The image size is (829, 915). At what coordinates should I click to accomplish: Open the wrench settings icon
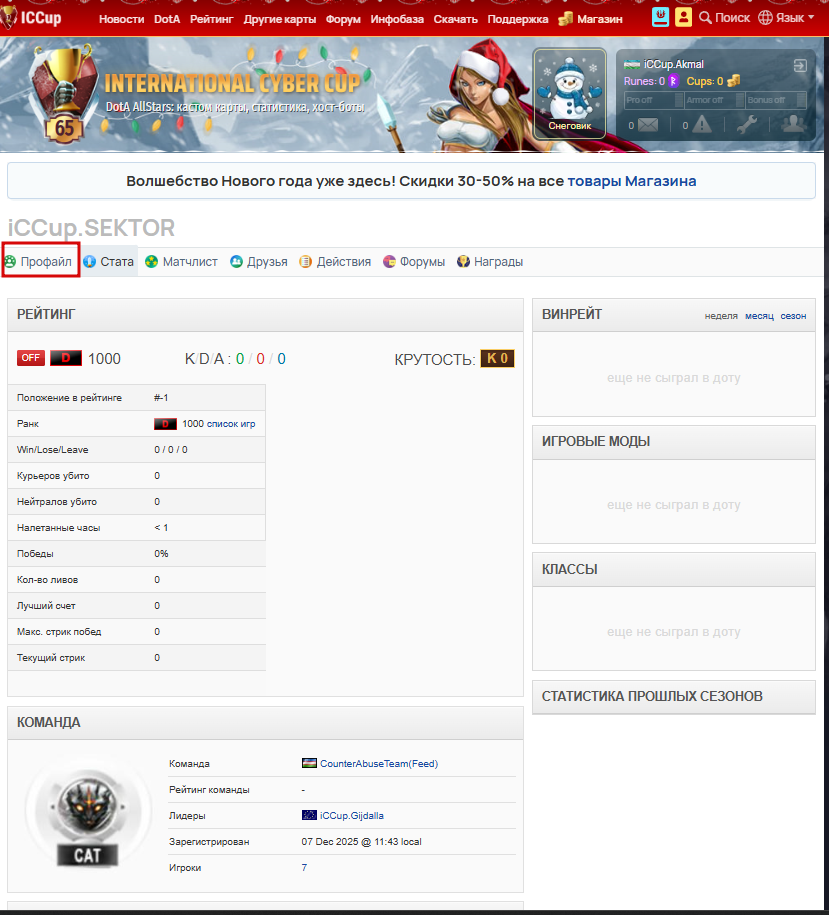coord(747,124)
